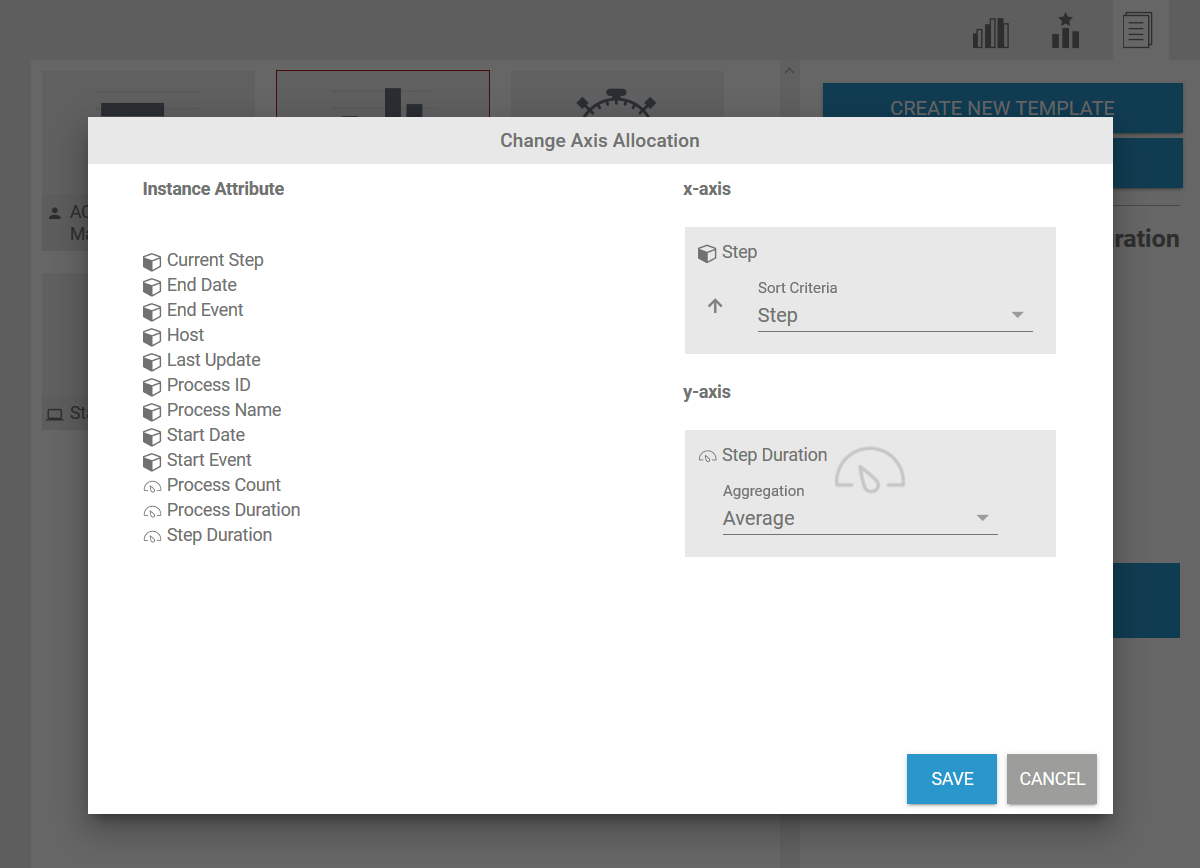Select the End Date attribute

(x=202, y=285)
